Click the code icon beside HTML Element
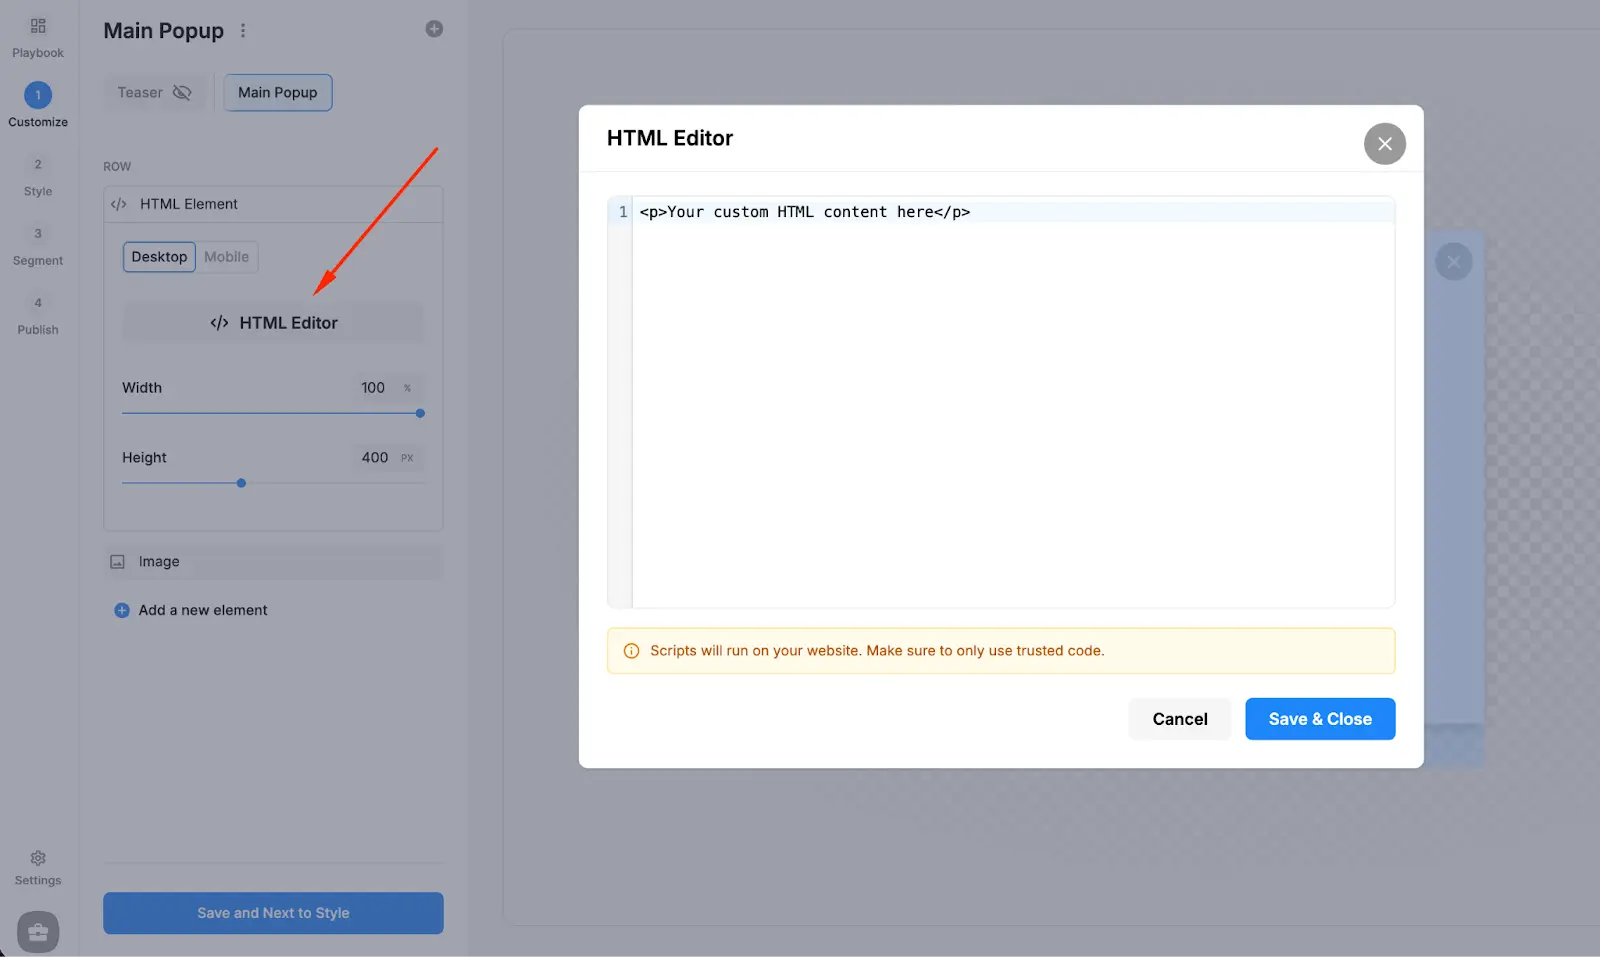The height and width of the screenshot is (957, 1600). [x=119, y=204]
